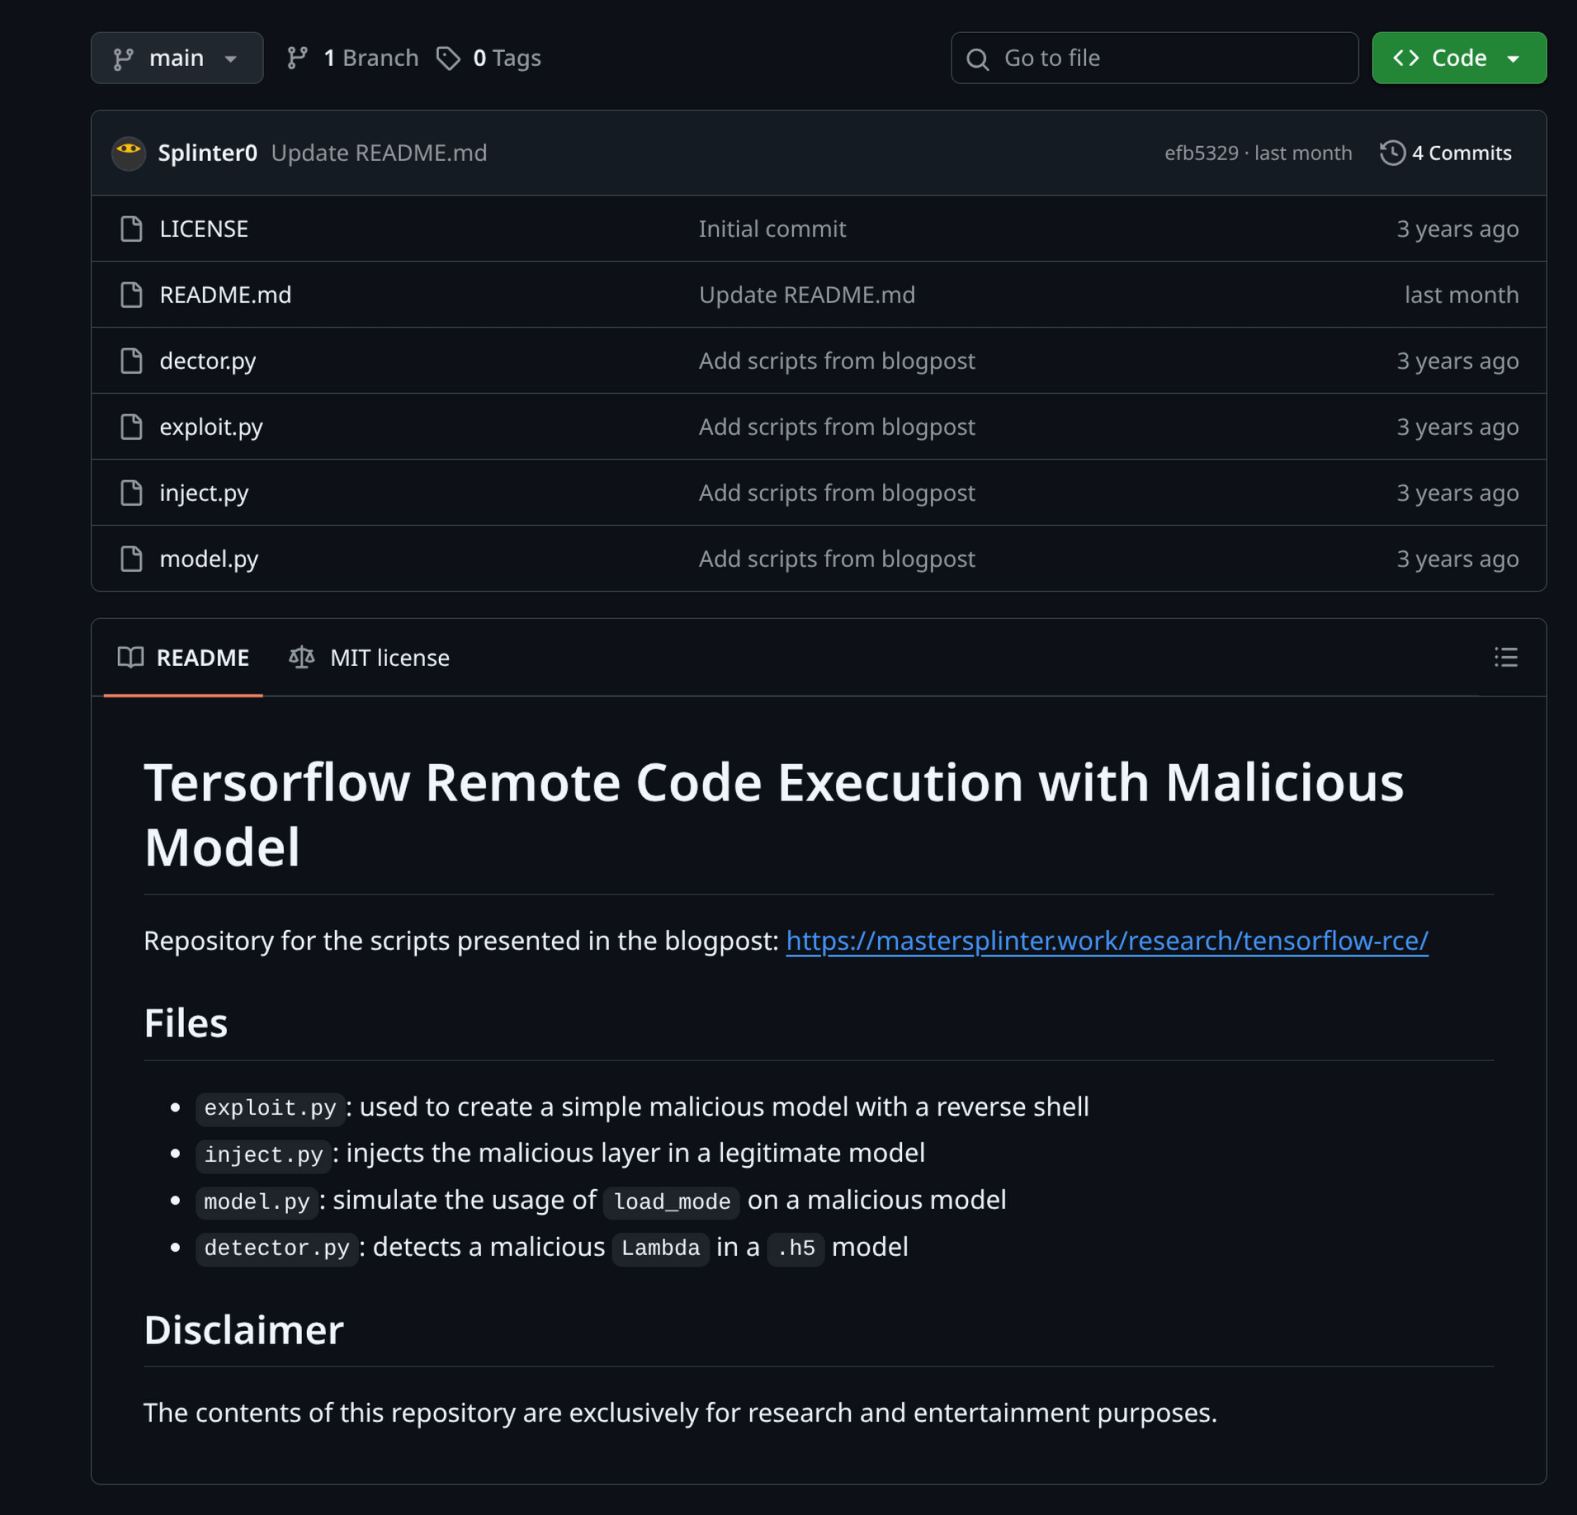The height and width of the screenshot is (1515, 1577).
Task: Click the branch icon next to 1 Branch
Action: (x=297, y=58)
